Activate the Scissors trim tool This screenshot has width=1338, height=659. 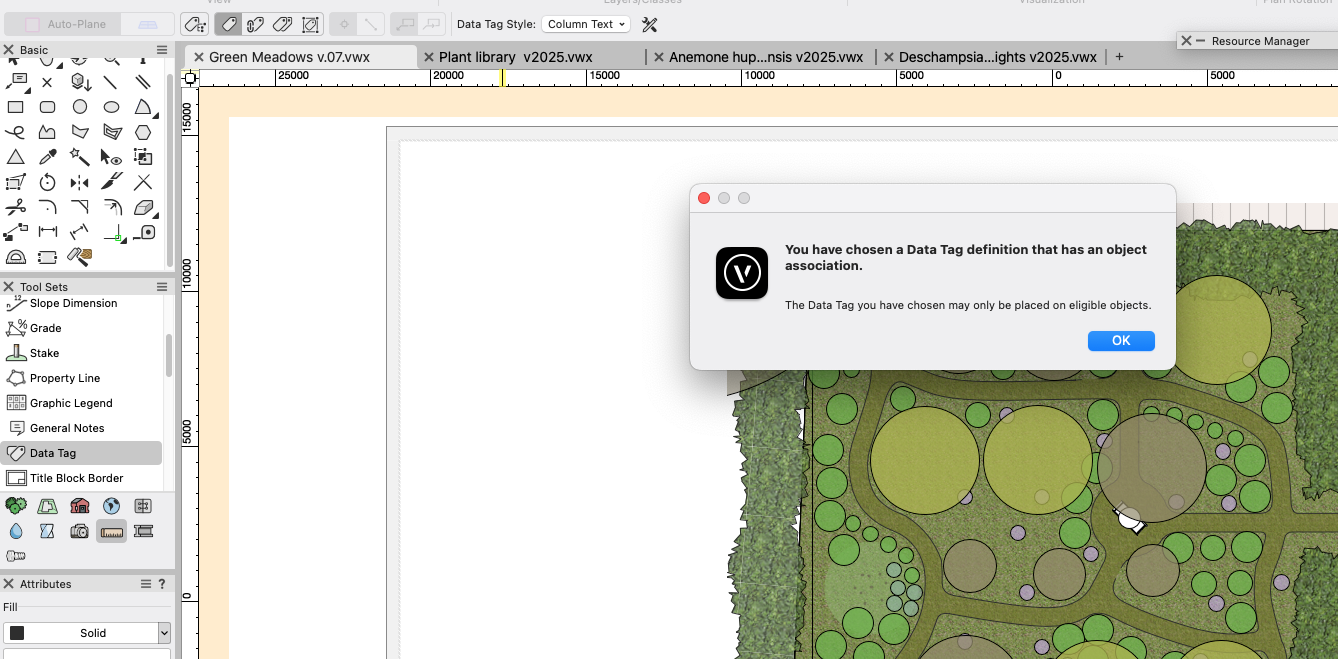[16, 207]
